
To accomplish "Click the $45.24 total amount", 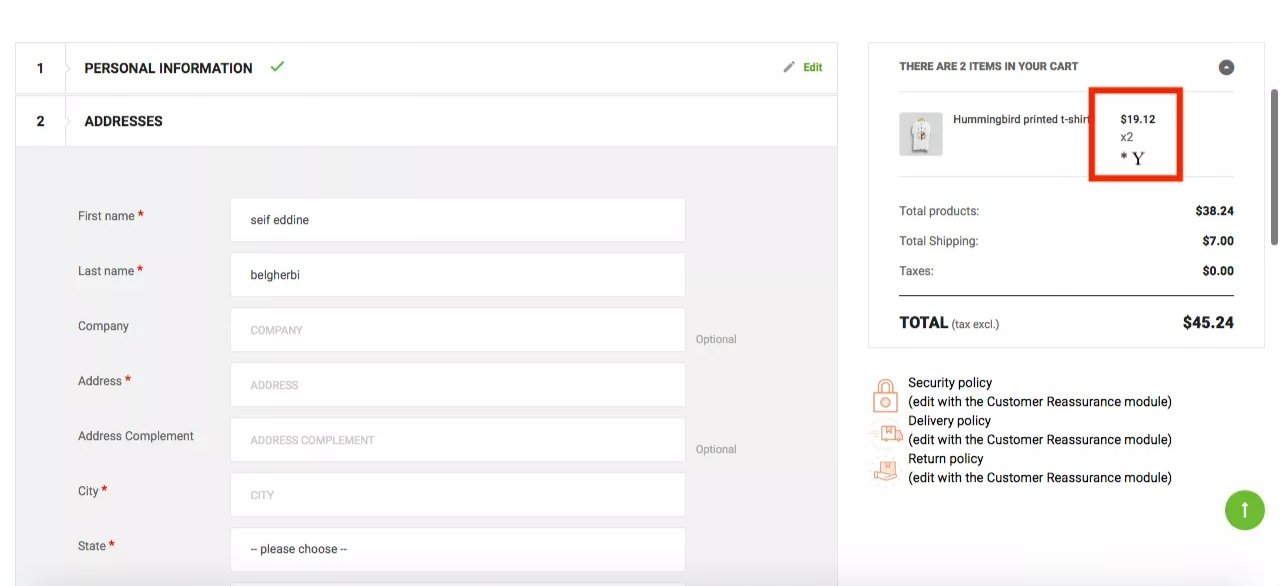I will coord(1208,322).
